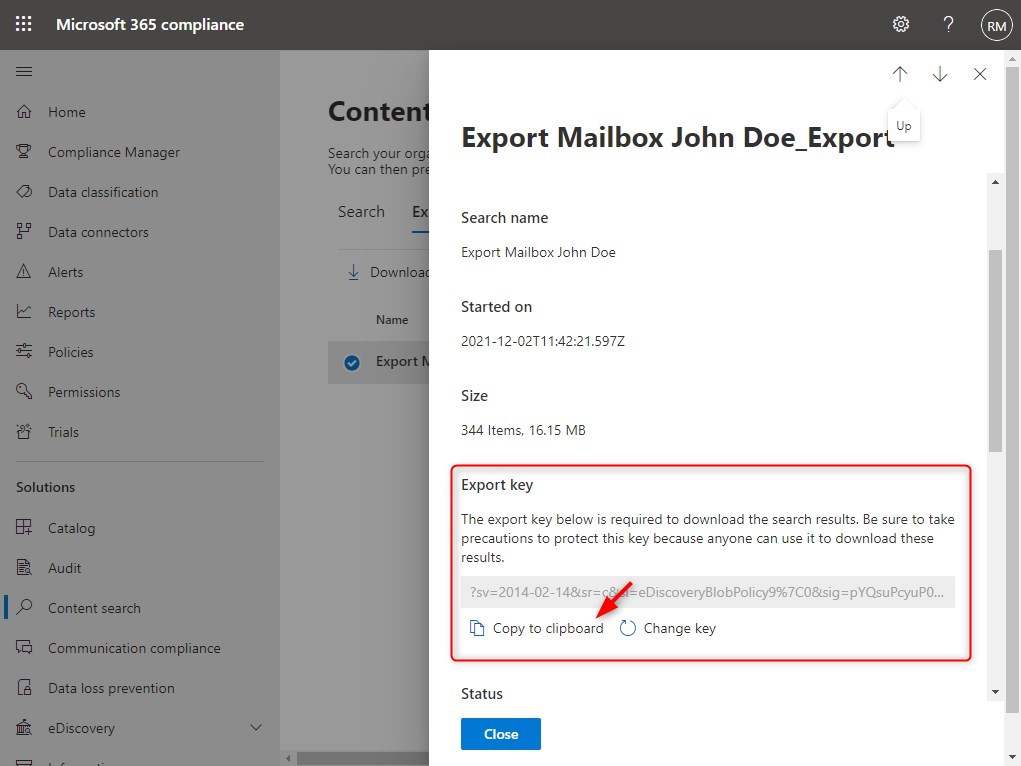Open Compliance Manager from the sidebar
This screenshot has height=766, width=1021.
point(114,152)
